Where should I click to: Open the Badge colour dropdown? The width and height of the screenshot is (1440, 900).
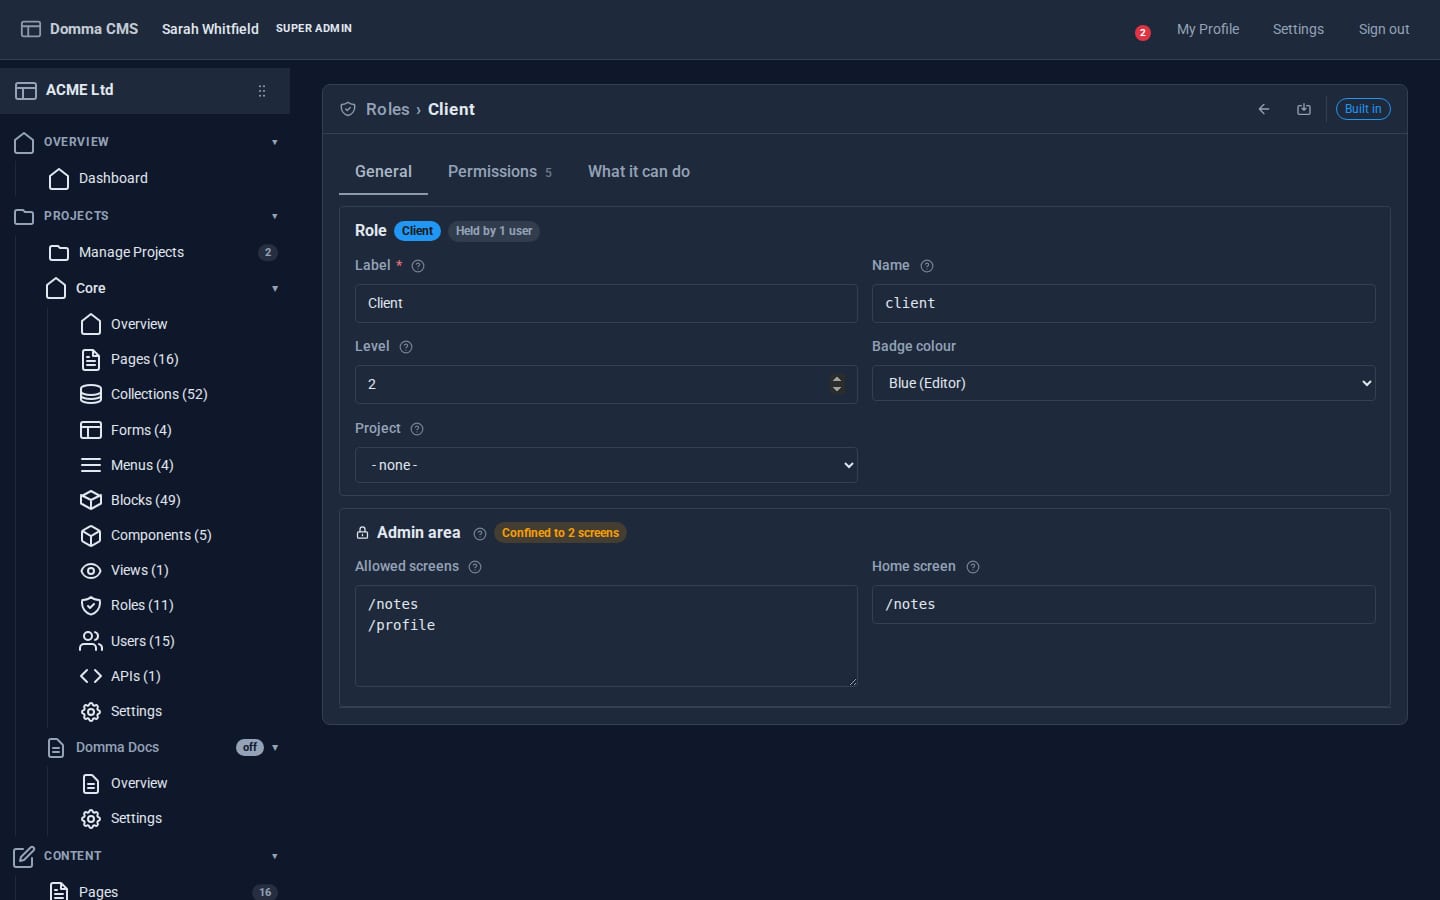[1123, 383]
